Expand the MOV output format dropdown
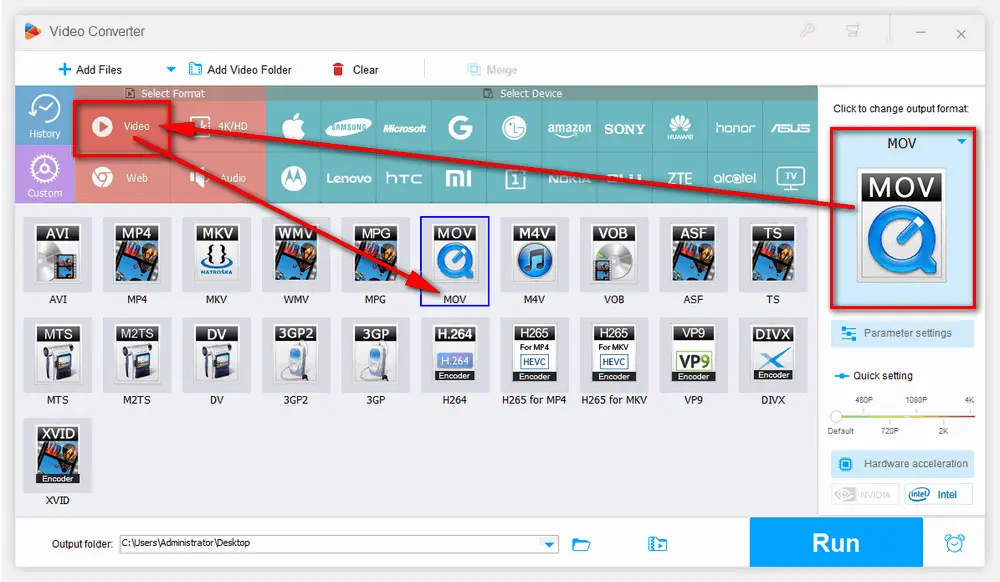1000x582 pixels. (x=961, y=143)
